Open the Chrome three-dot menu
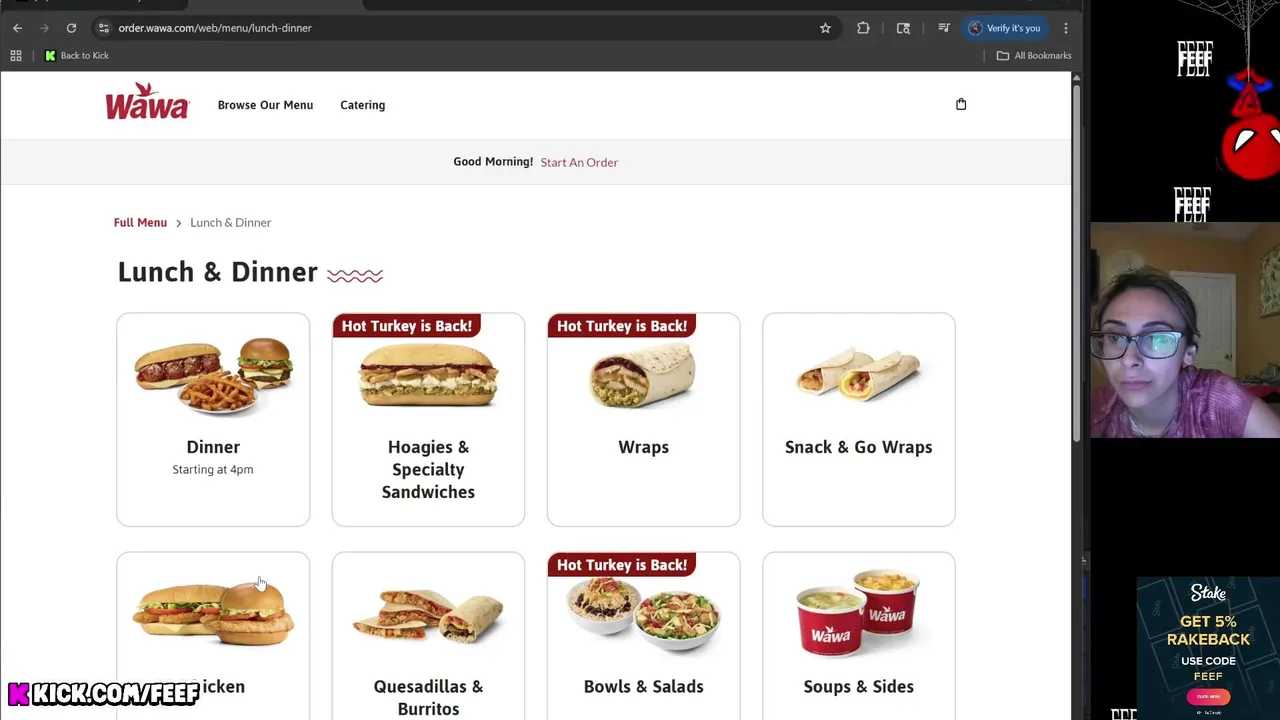Image resolution: width=1280 pixels, height=720 pixels. pos(1066,28)
